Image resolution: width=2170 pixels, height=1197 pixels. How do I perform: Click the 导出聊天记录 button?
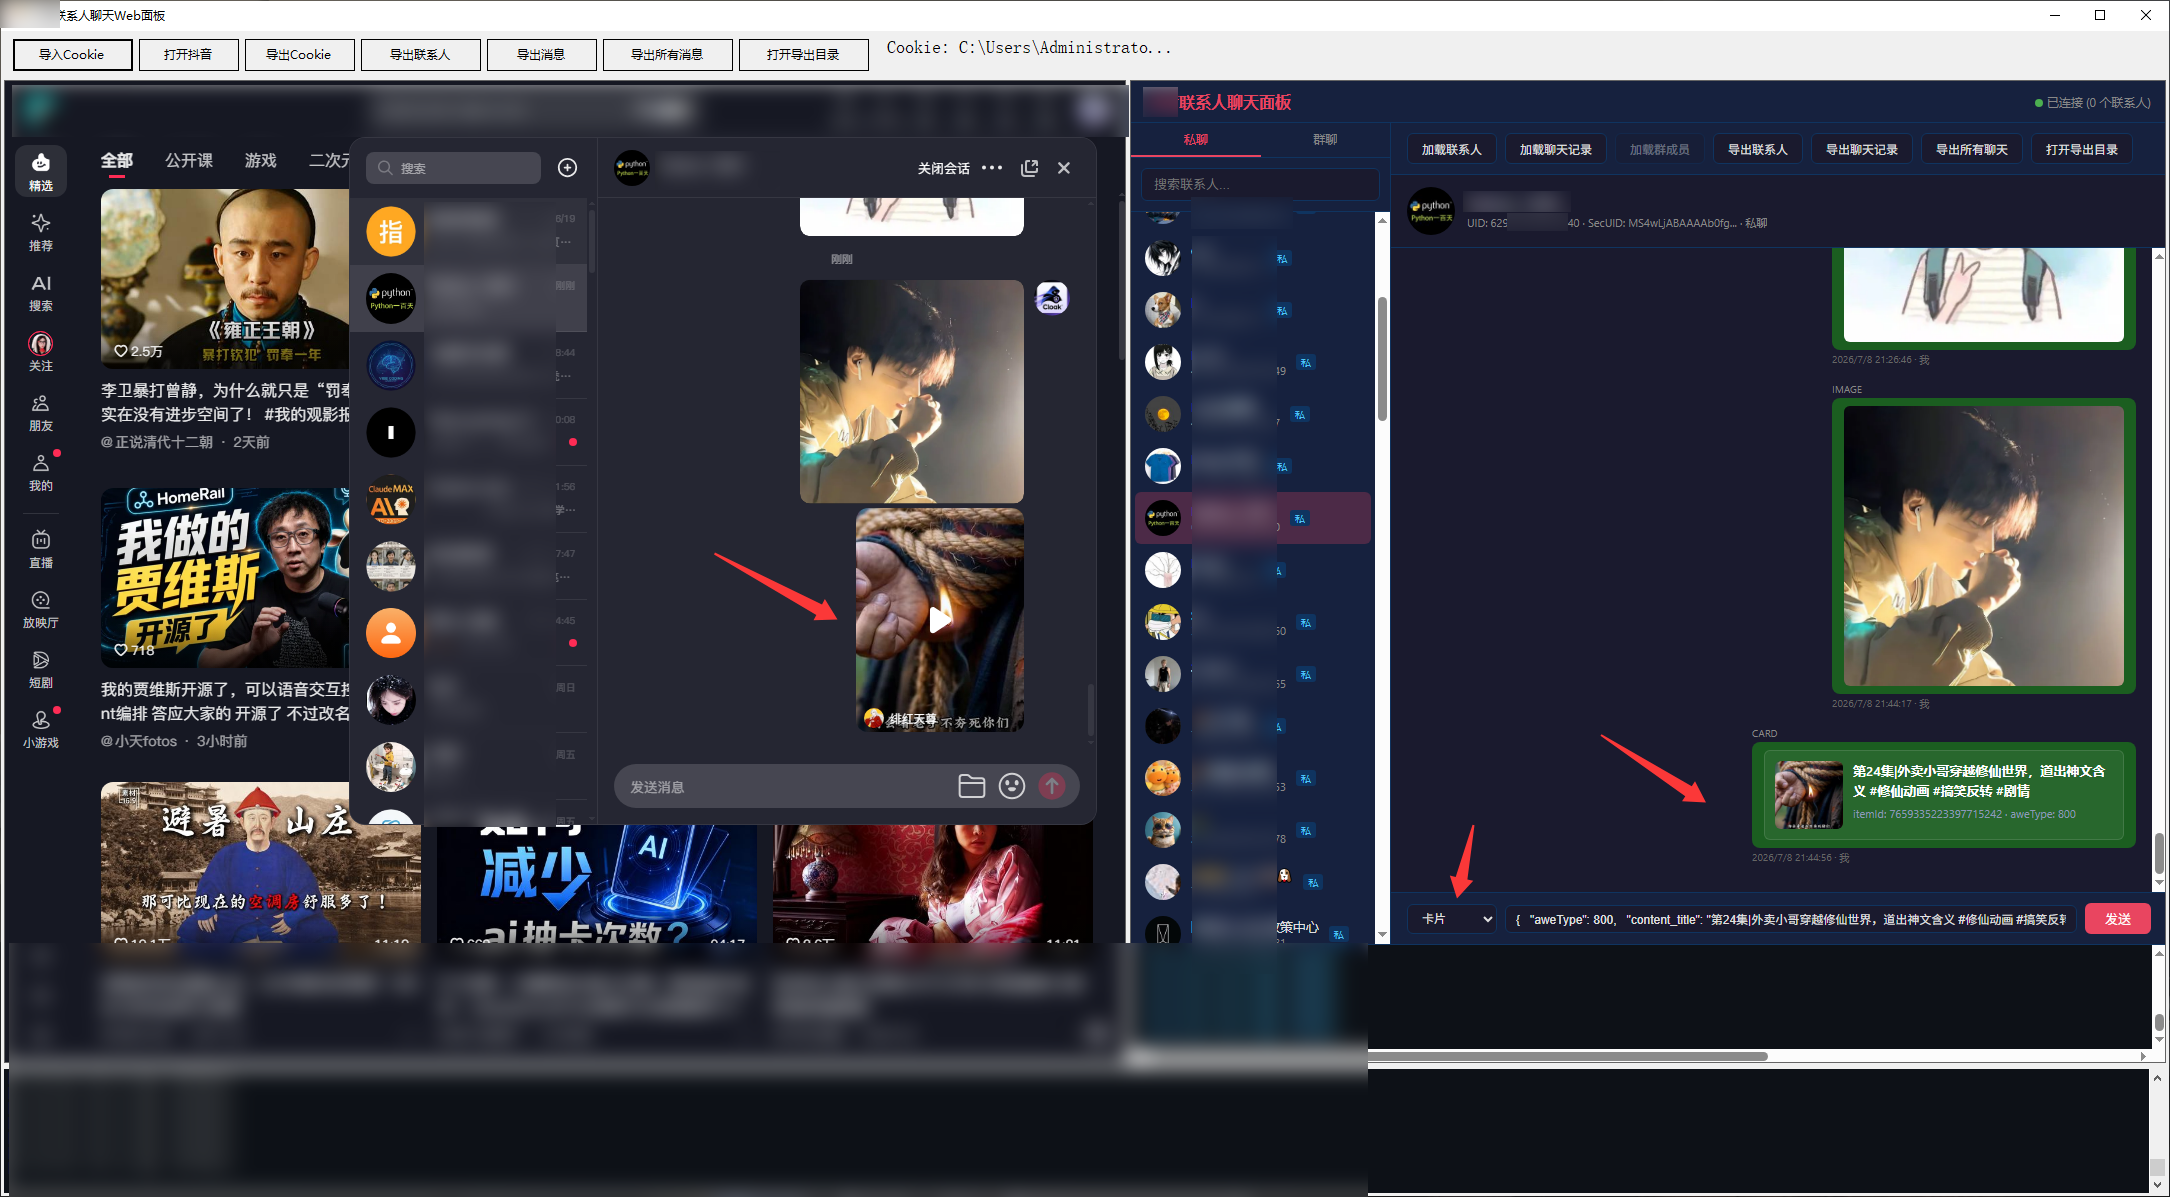pyautogui.click(x=1861, y=150)
